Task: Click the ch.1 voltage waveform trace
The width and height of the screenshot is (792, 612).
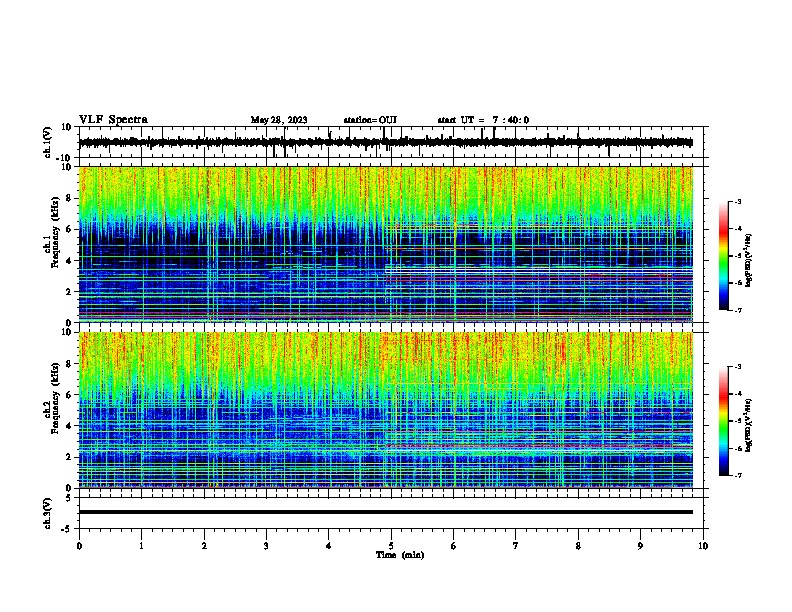Action: 386,142
